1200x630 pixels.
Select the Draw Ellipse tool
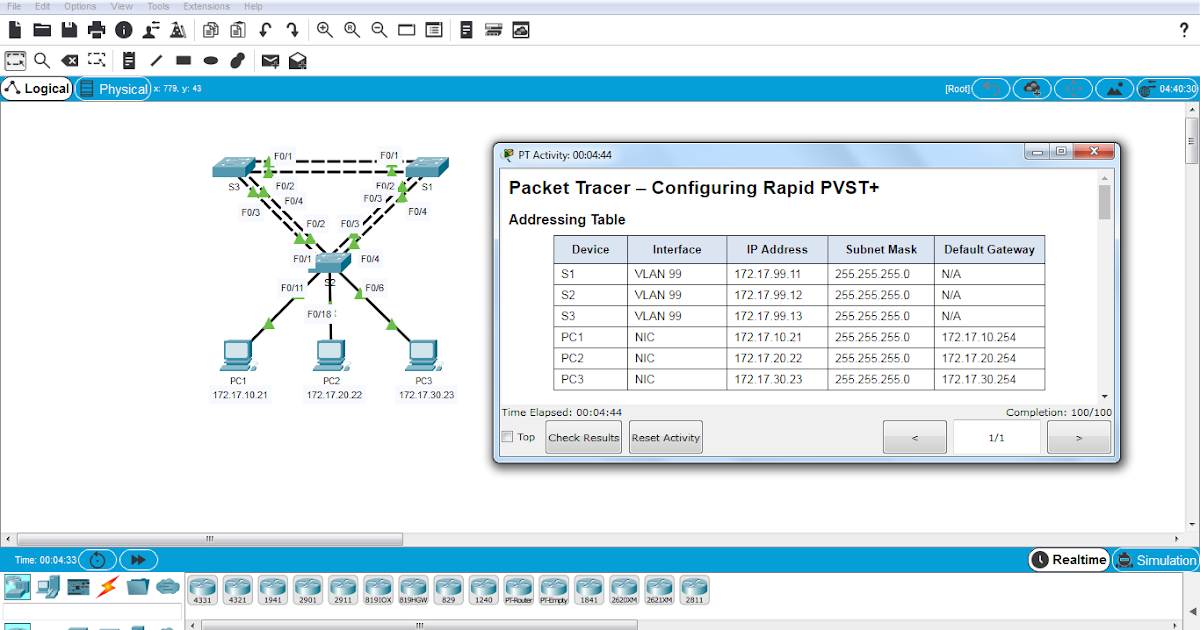[x=209, y=60]
